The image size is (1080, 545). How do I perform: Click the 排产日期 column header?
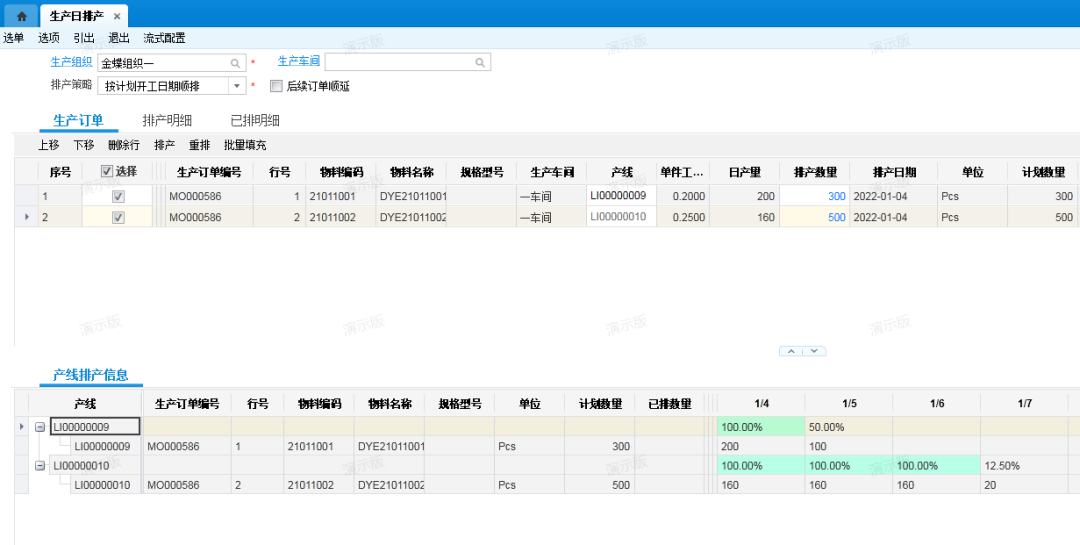[893, 172]
